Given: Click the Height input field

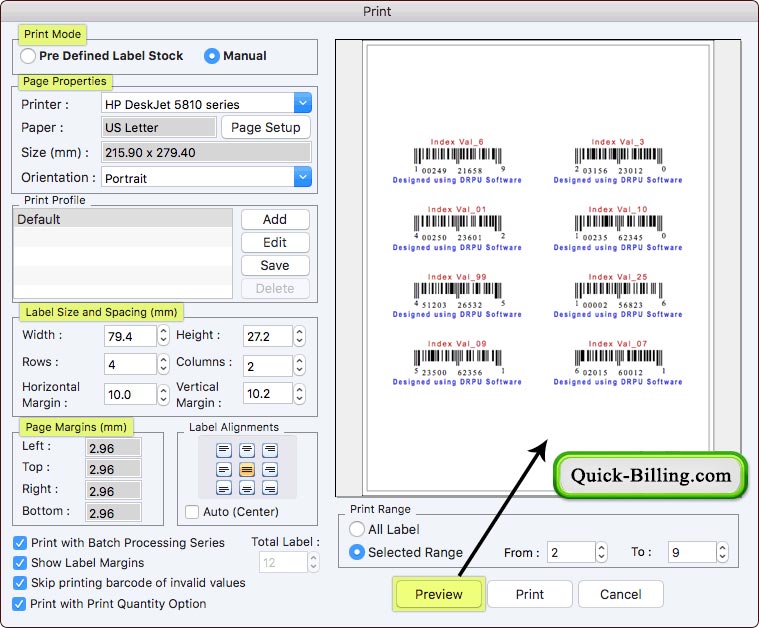Looking at the screenshot, I should 268,336.
